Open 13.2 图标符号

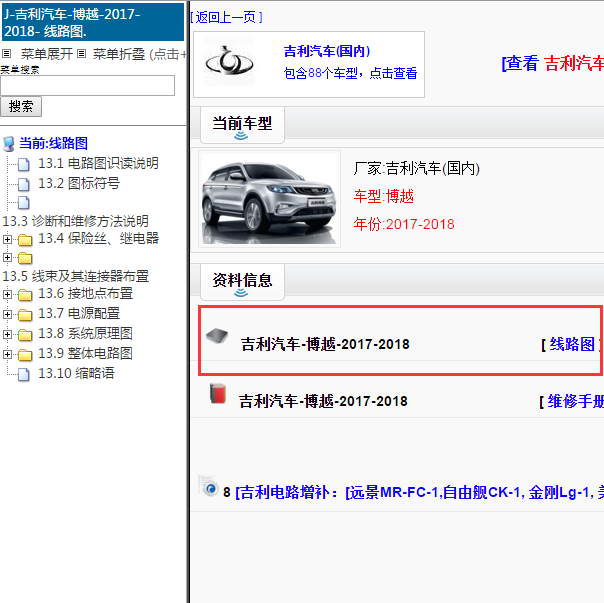[79, 183]
